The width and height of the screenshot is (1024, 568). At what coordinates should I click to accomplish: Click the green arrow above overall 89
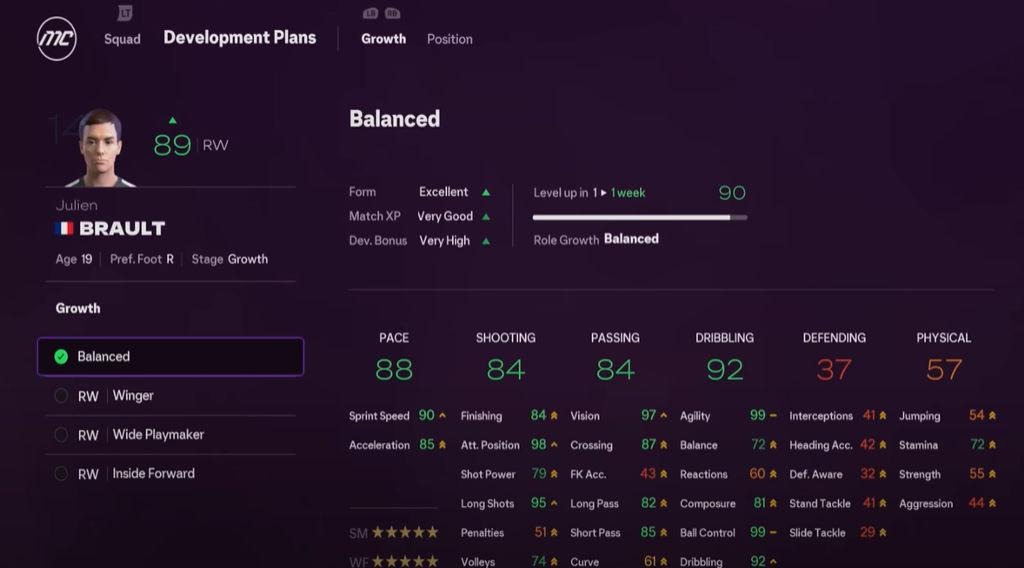point(172,121)
